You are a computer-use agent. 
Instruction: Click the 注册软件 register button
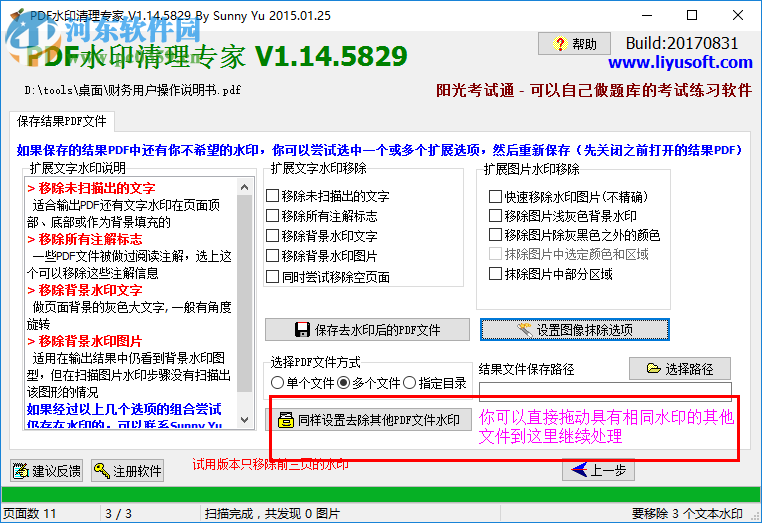(x=128, y=471)
